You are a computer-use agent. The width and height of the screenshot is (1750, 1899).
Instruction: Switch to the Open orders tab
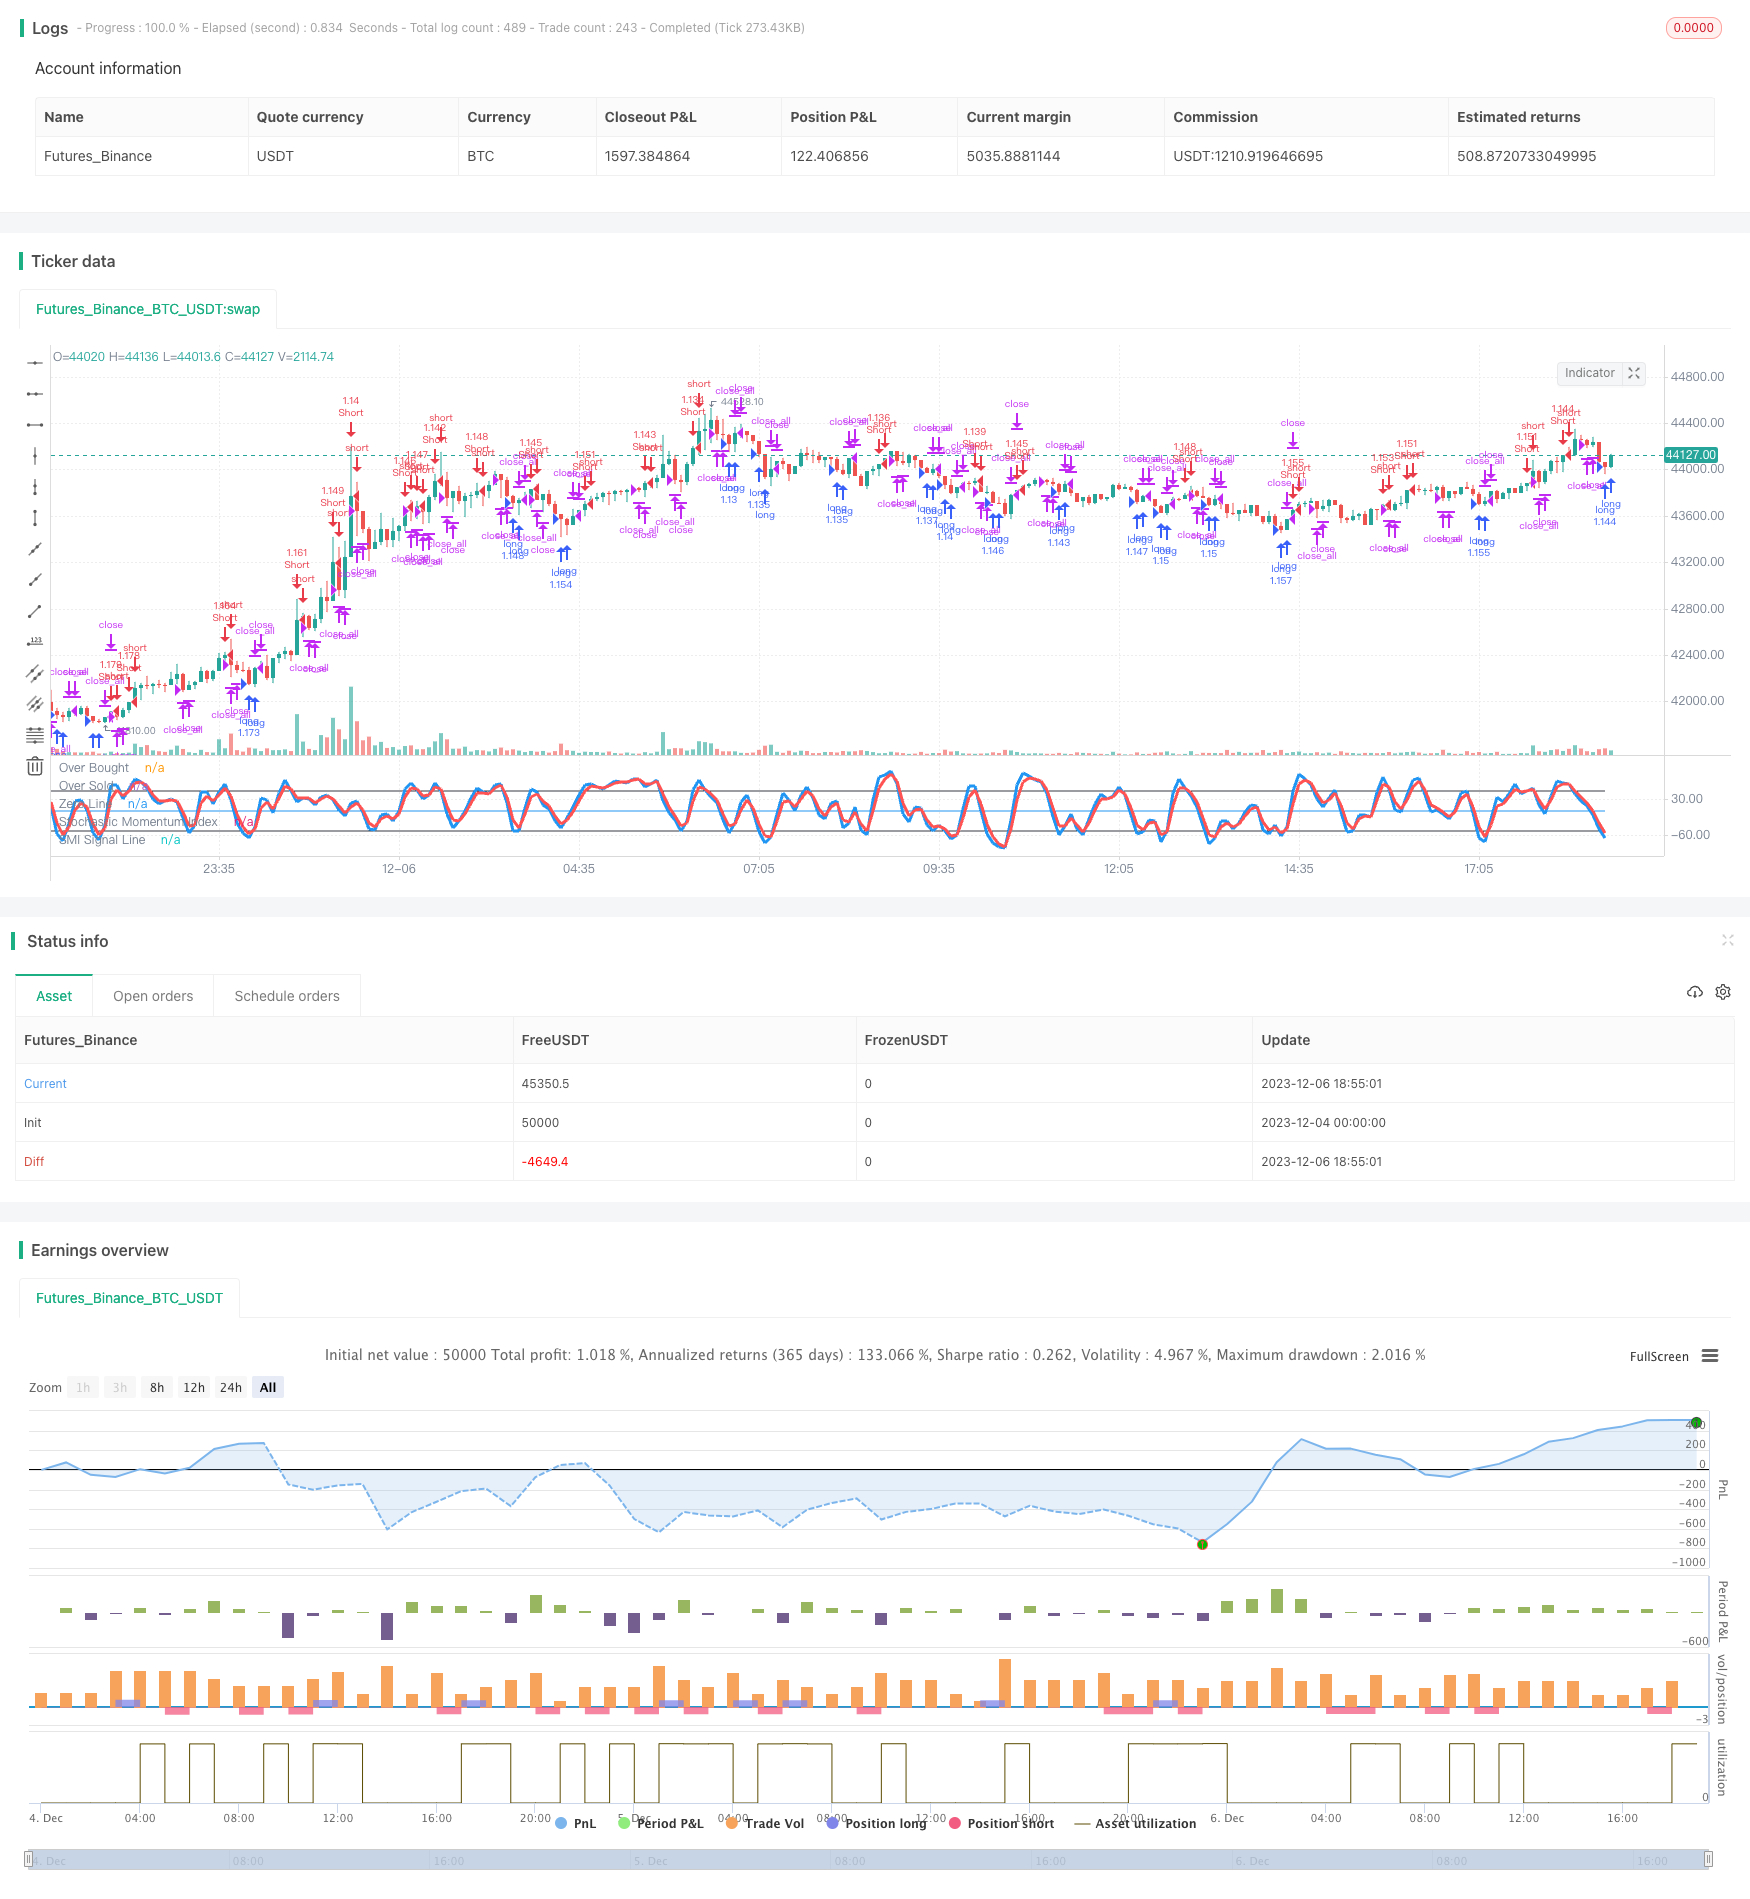pos(152,995)
